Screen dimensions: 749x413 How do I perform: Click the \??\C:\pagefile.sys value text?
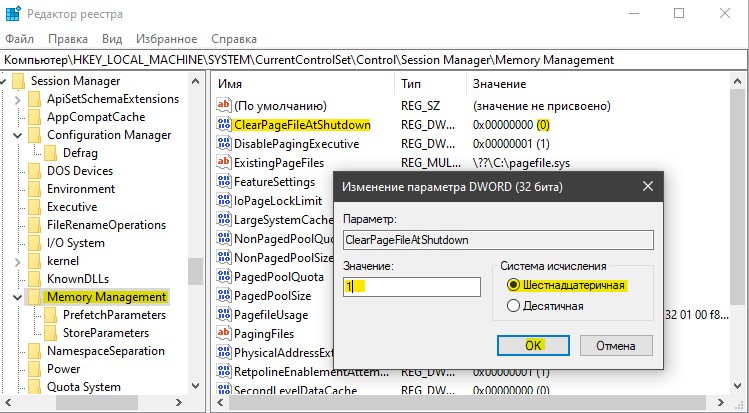(x=521, y=163)
